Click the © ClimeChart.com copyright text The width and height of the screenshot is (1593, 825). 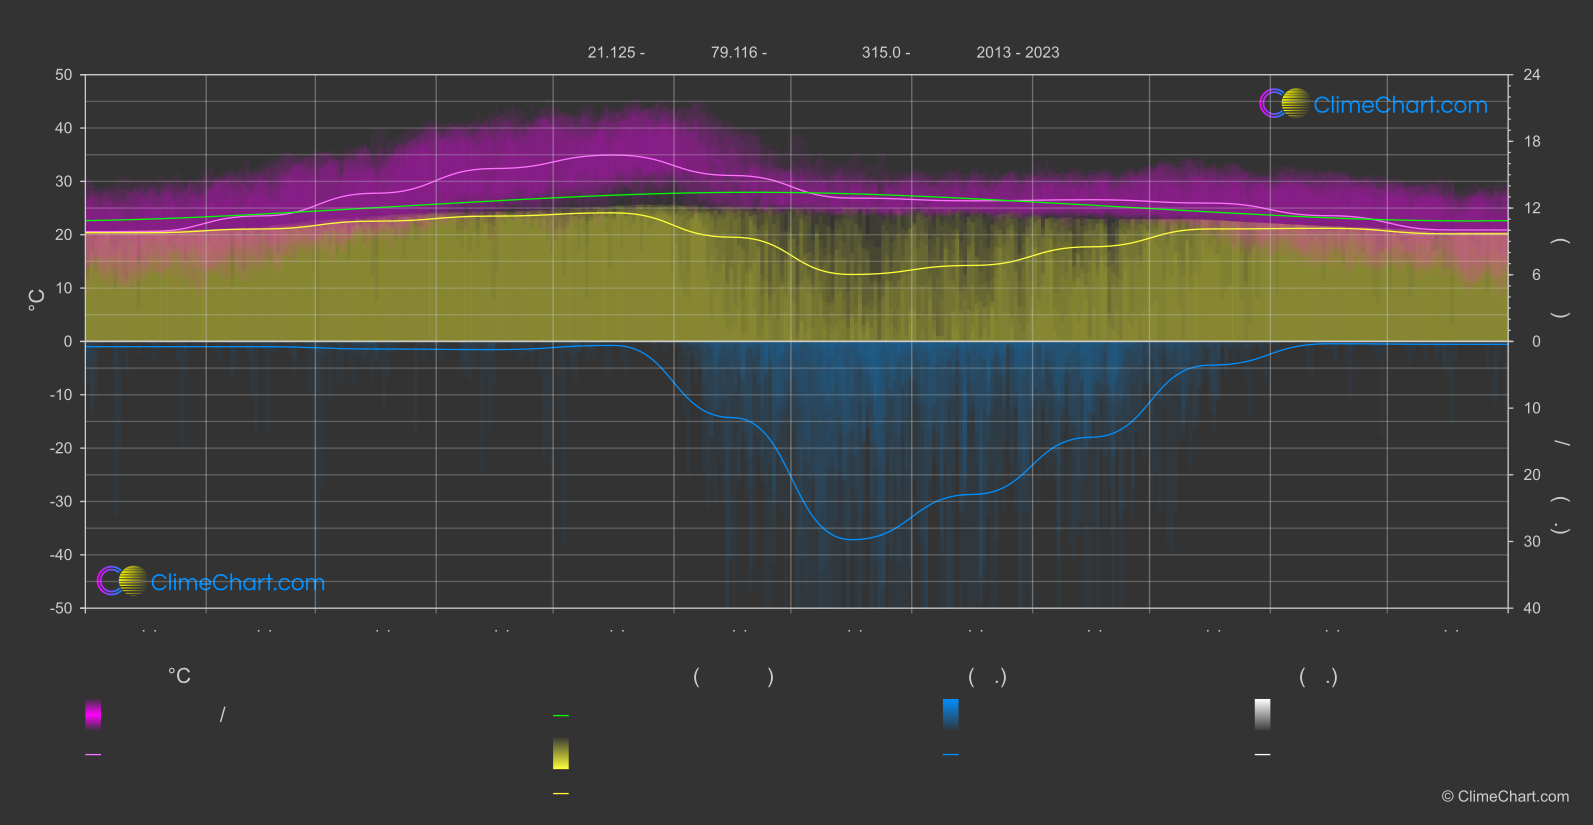point(1505,797)
